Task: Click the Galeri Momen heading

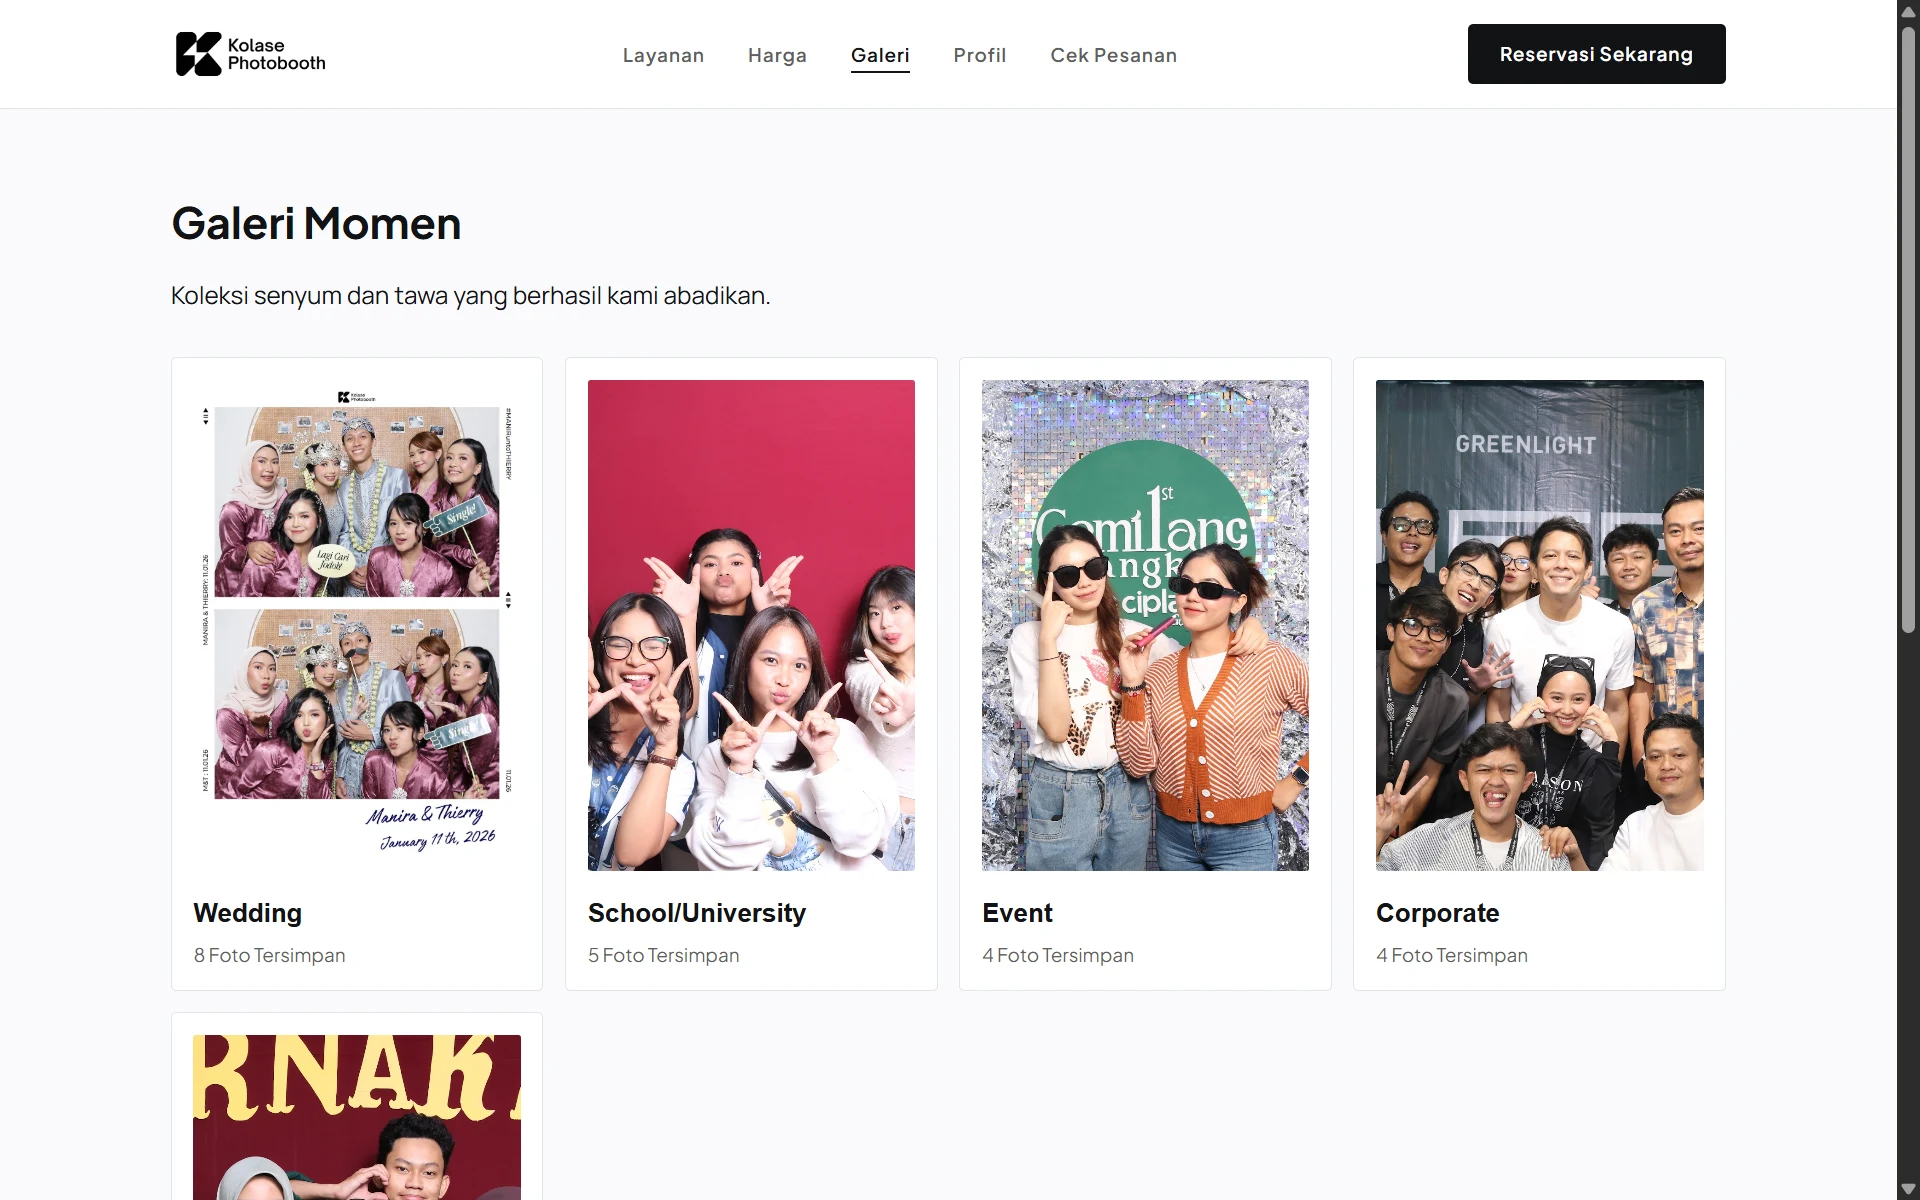Action: pyautogui.click(x=316, y=223)
